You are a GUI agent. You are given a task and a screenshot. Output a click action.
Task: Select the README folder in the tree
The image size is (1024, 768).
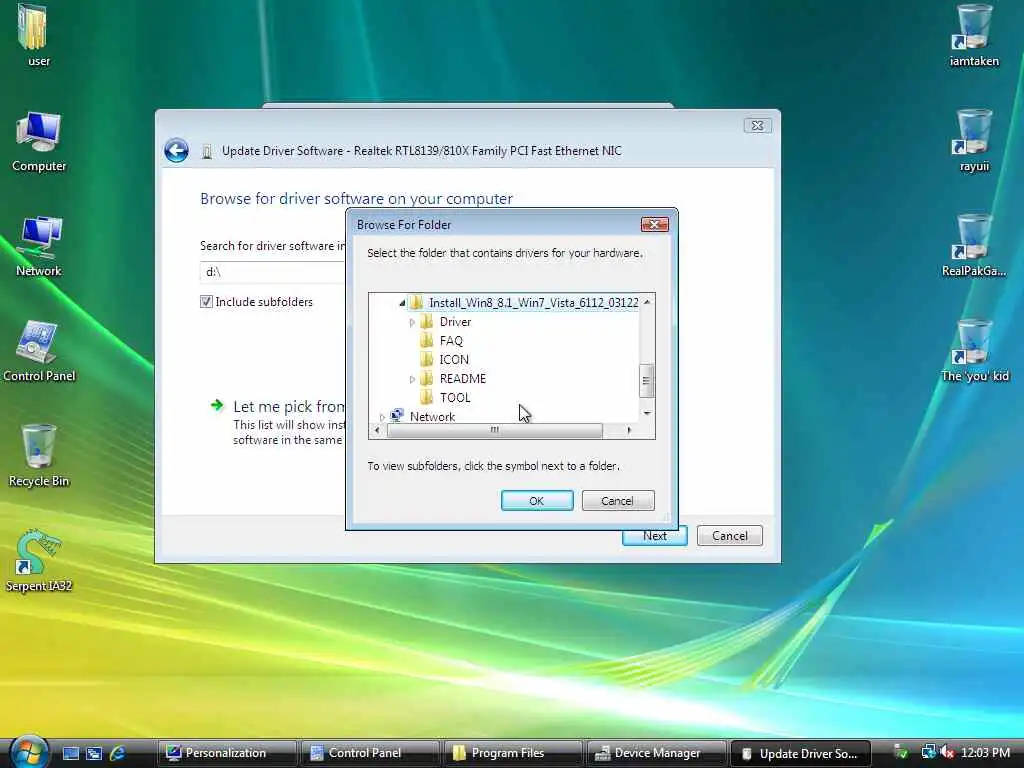coord(454,378)
